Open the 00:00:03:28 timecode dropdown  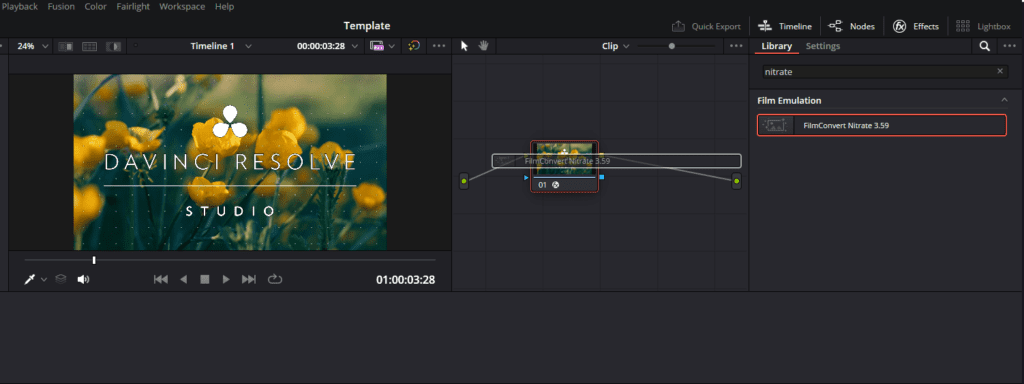[327, 46]
